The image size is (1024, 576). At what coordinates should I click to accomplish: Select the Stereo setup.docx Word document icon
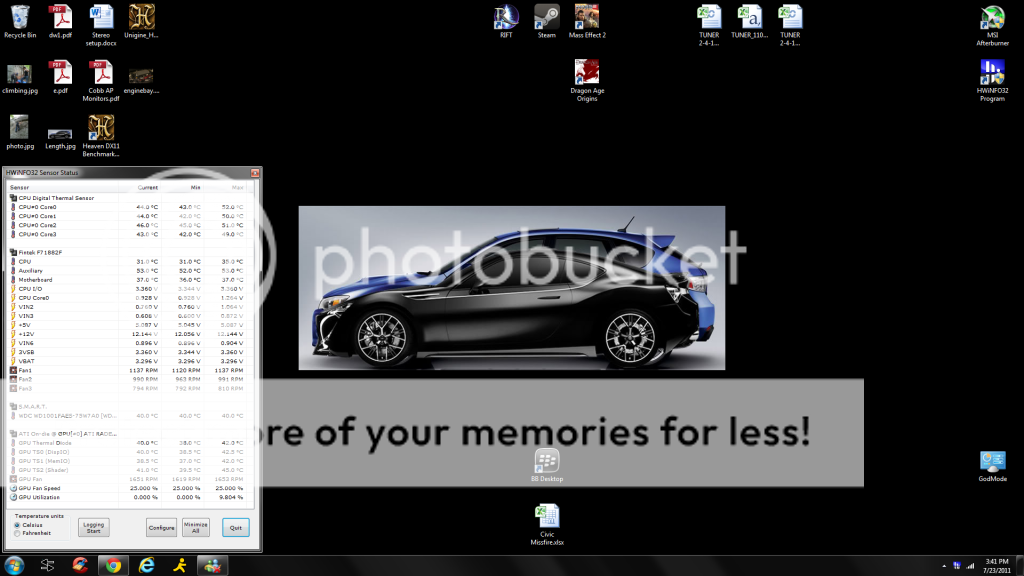tap(101, 25)
